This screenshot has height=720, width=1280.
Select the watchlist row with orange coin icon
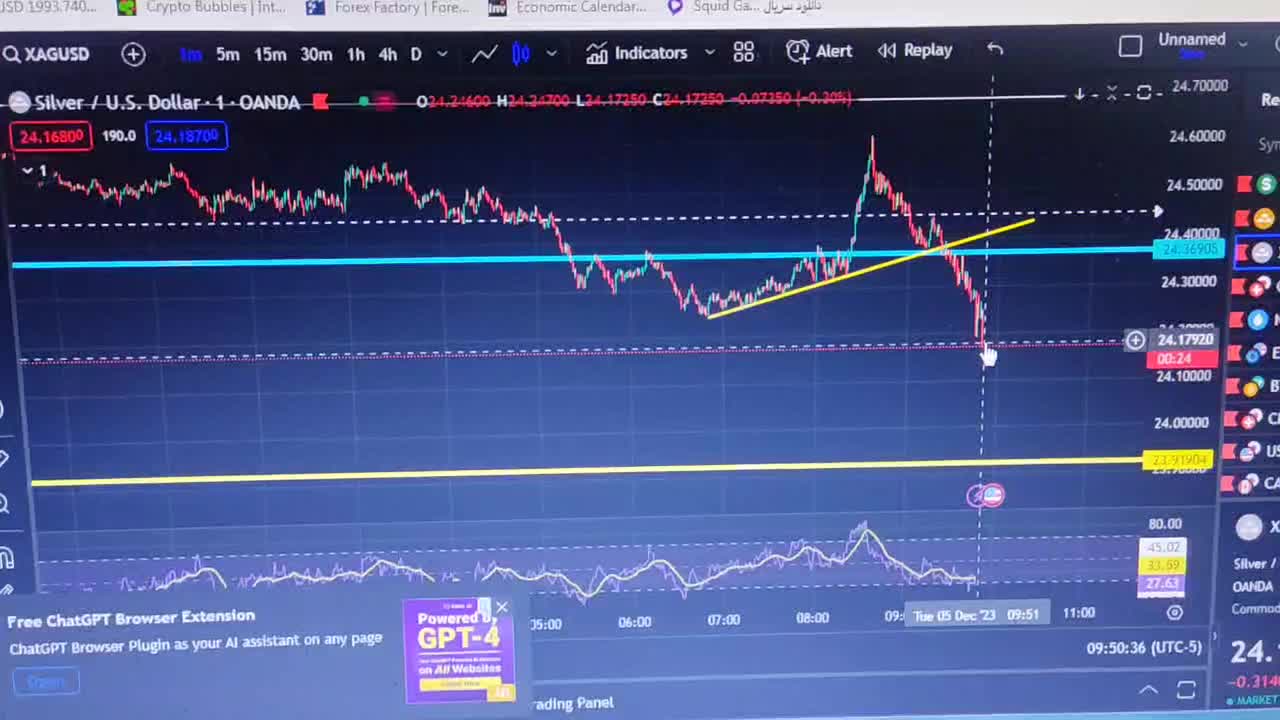1259,218
